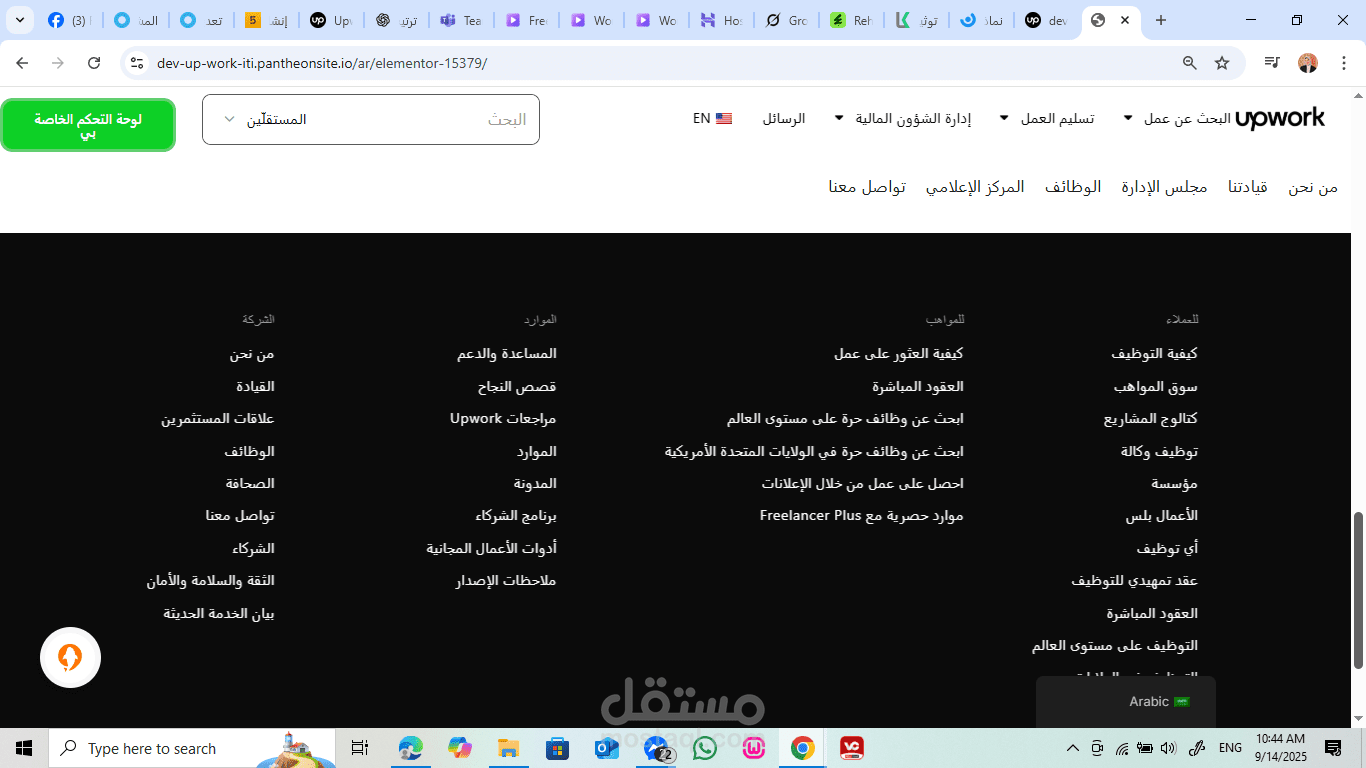This screenshot has width=1366, height=768.
Task: Open علاقات المستثمرين footer link
Action: point(218,419)
